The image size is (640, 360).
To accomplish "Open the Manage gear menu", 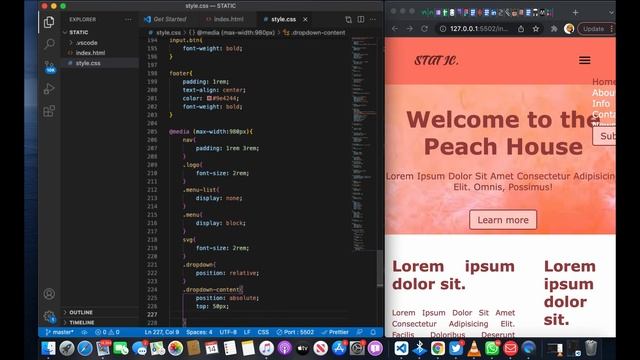I will click(49, 316).
